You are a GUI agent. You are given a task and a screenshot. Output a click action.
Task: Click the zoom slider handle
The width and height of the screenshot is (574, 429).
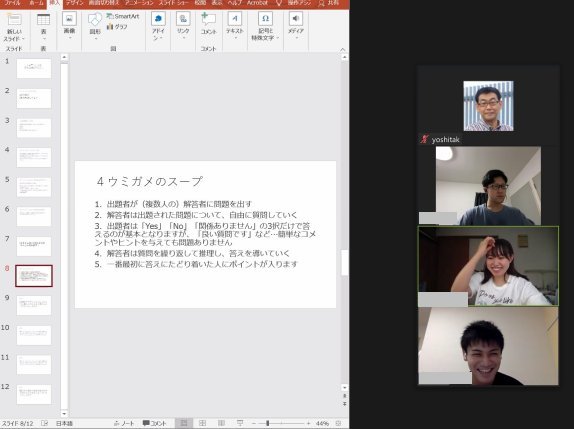(x=268, y=423)
